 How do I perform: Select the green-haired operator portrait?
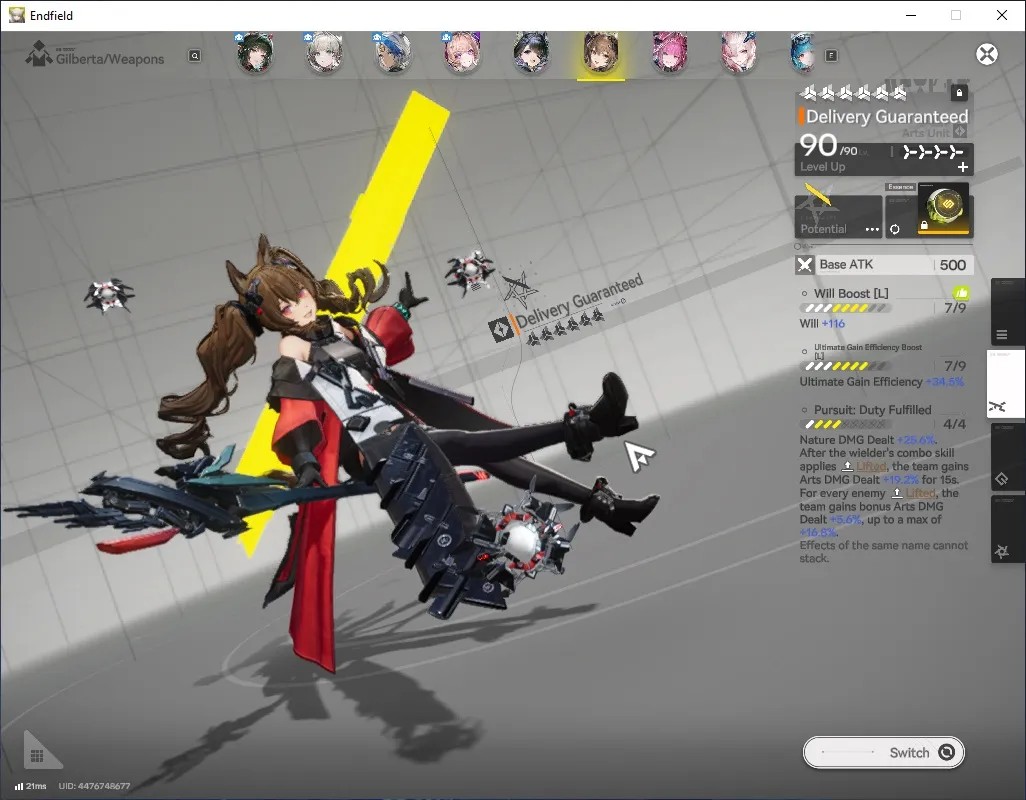point(255,53)
